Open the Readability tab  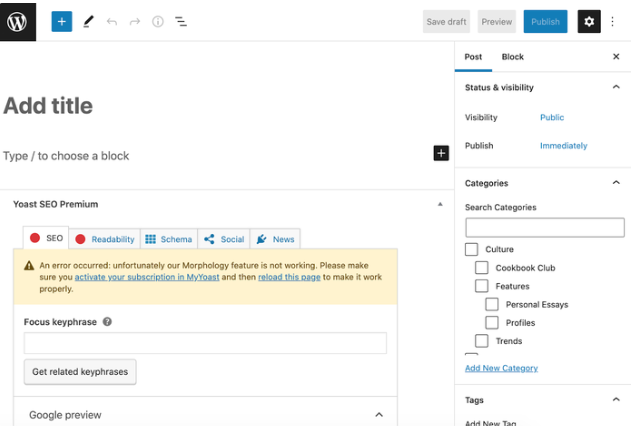[x=105, y=239]
